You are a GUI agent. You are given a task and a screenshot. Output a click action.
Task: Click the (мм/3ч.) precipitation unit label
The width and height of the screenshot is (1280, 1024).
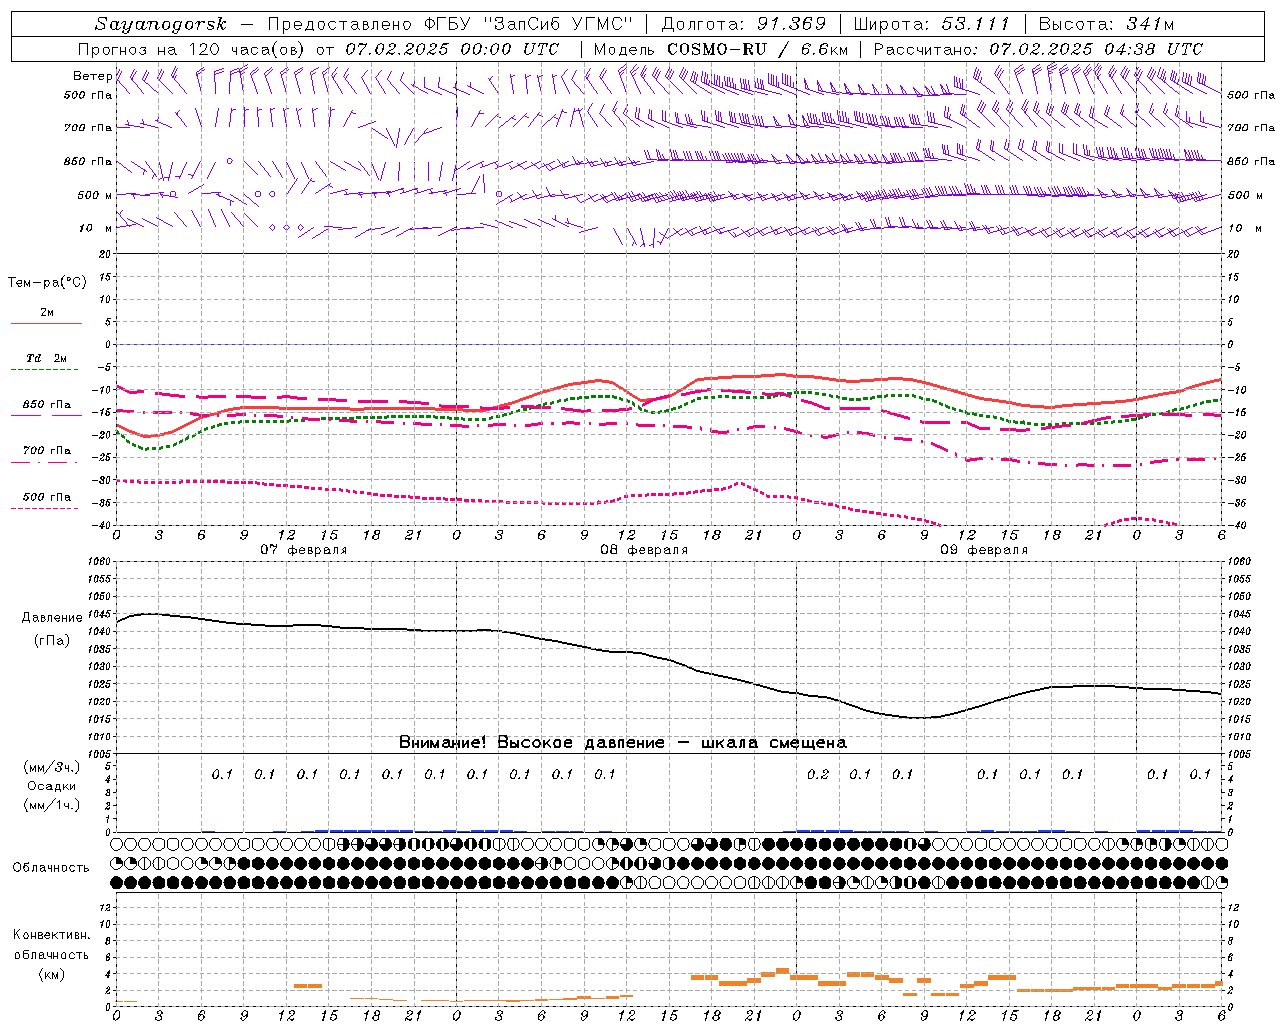pos(52,767)
